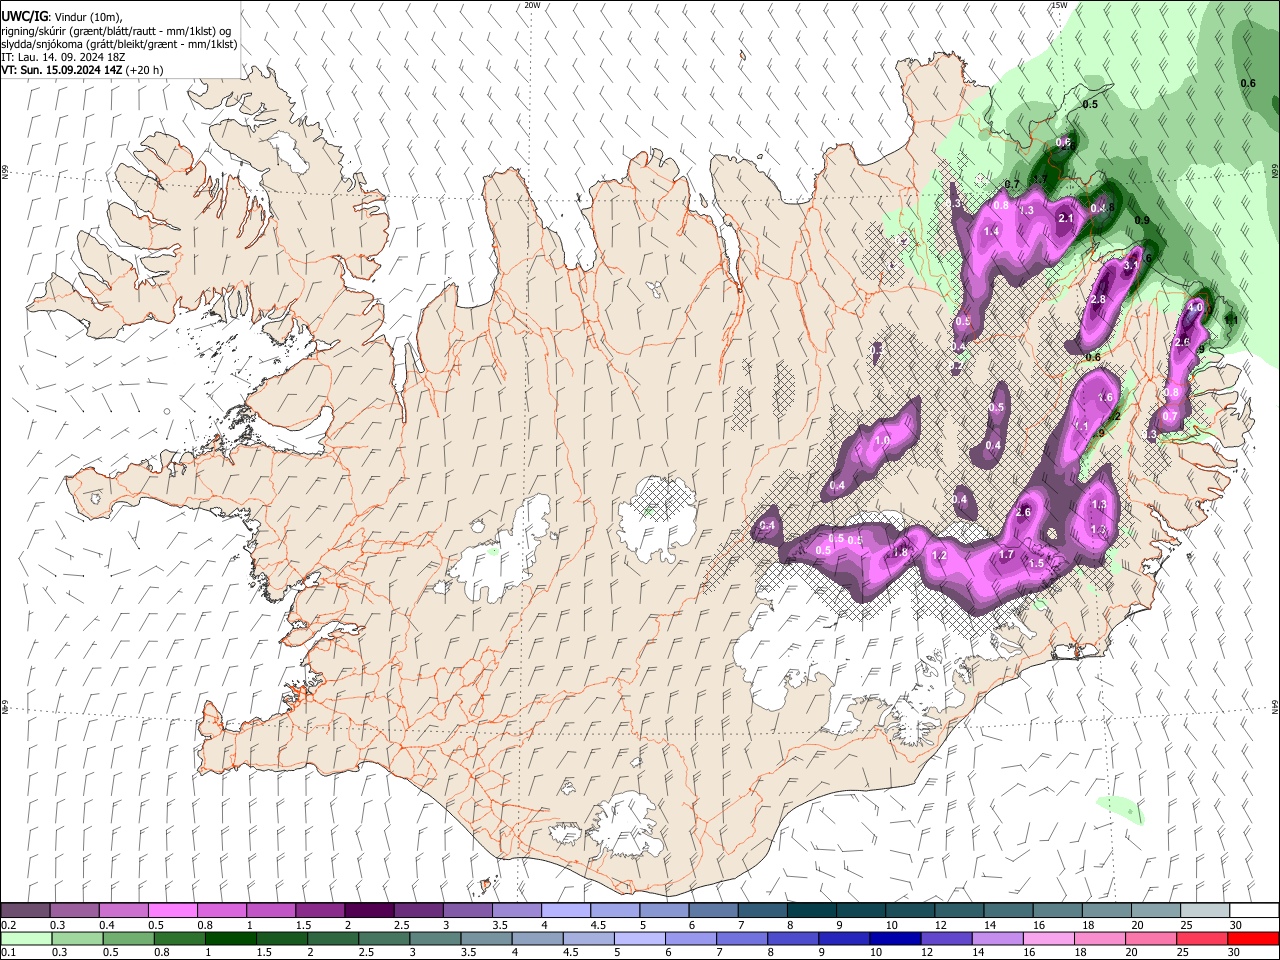
Task: Click the '0.1' label in the legend
Action: [x=8, y=952]
